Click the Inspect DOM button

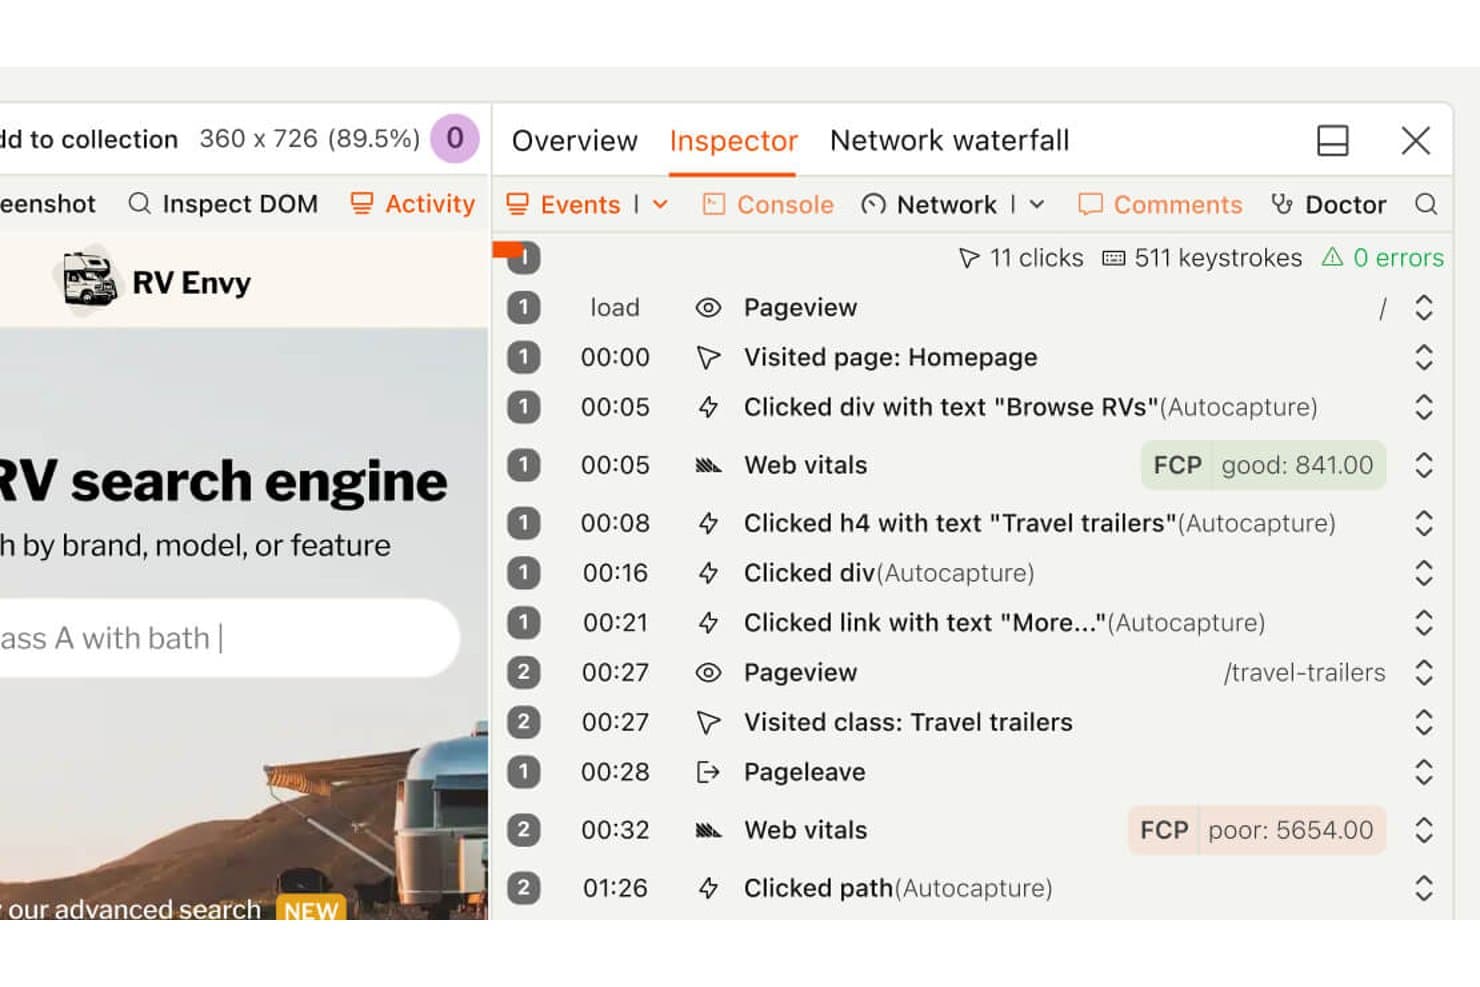coord(223,204)
